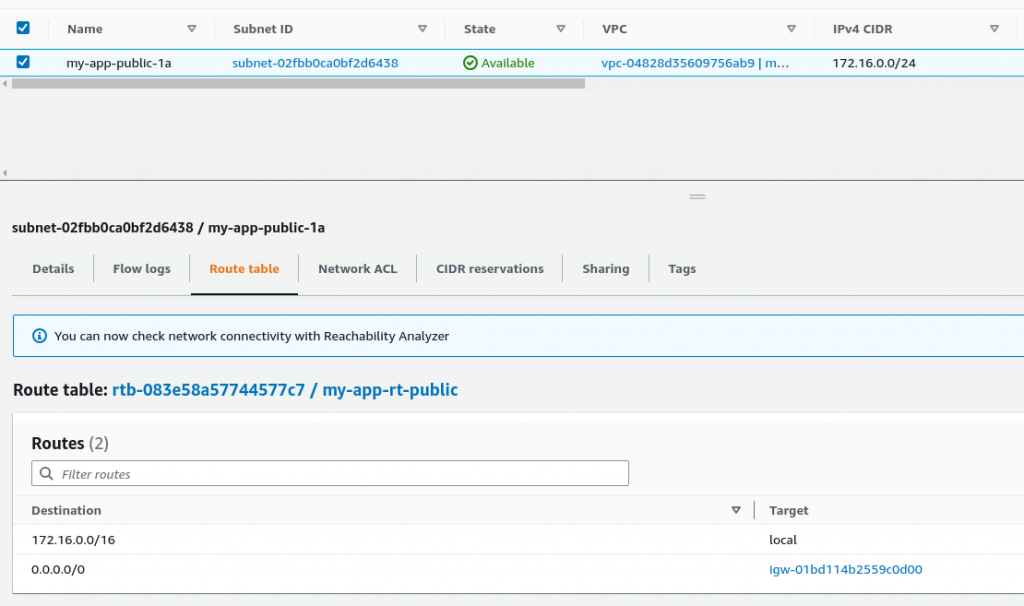Screen dimensions: 1024x606
Task: Sort routes by Destination column arrow
Action: click(x=736, y=510)
